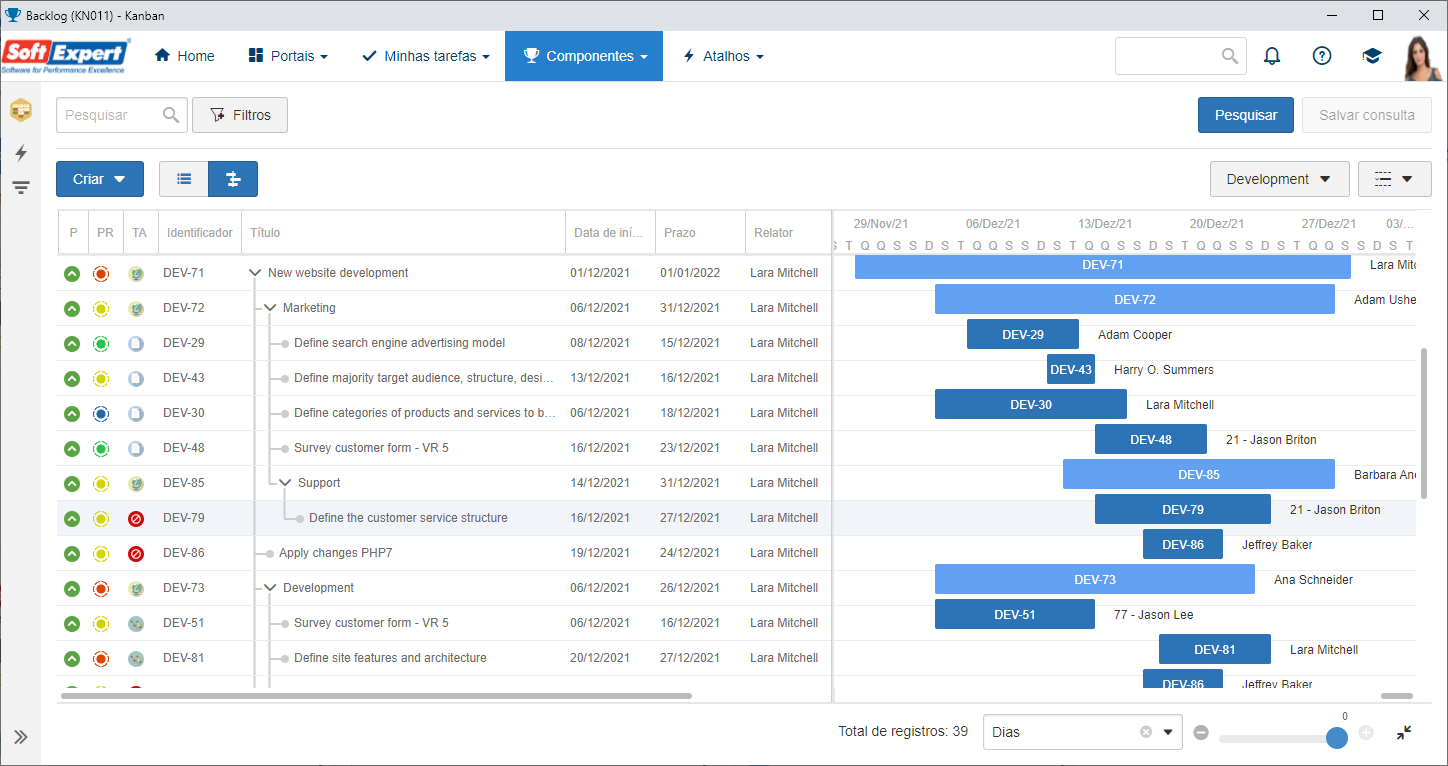Viewport: 1448px width, 766px height.
Task: Click the collapse fullscreen arrows icon
Action: click(x=1404, y=733)
